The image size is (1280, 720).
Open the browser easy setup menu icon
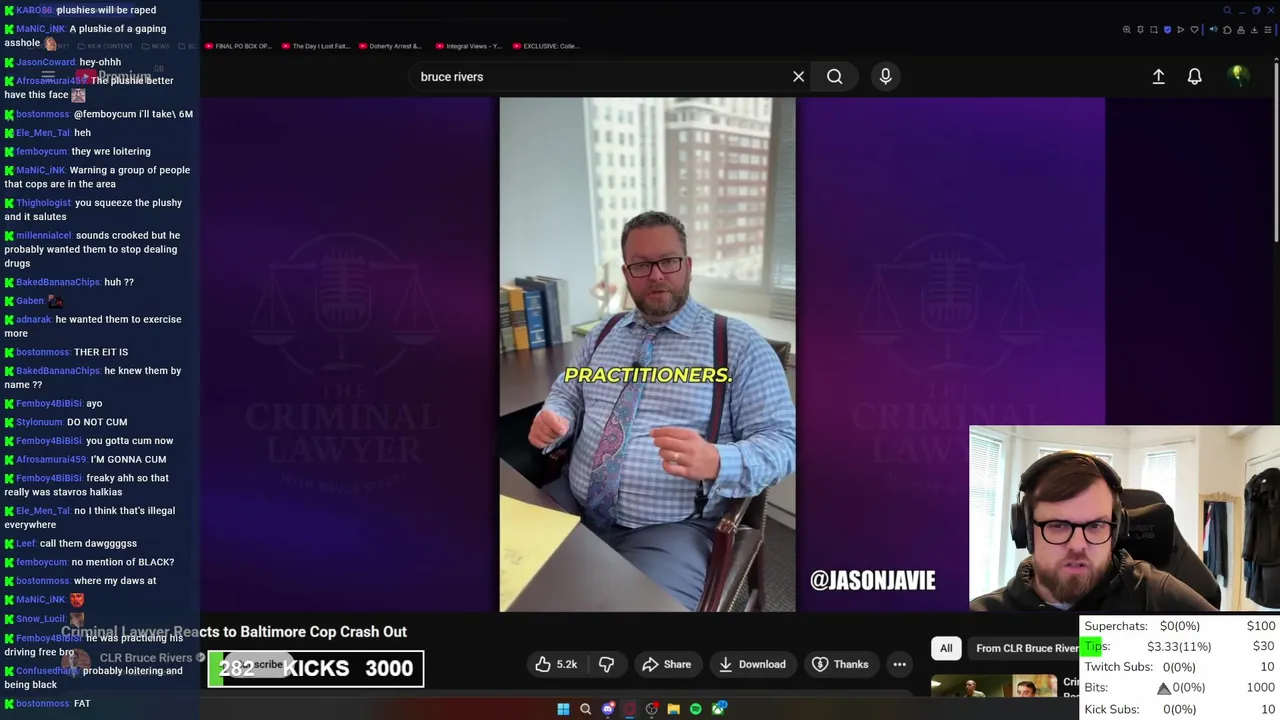1268,30
